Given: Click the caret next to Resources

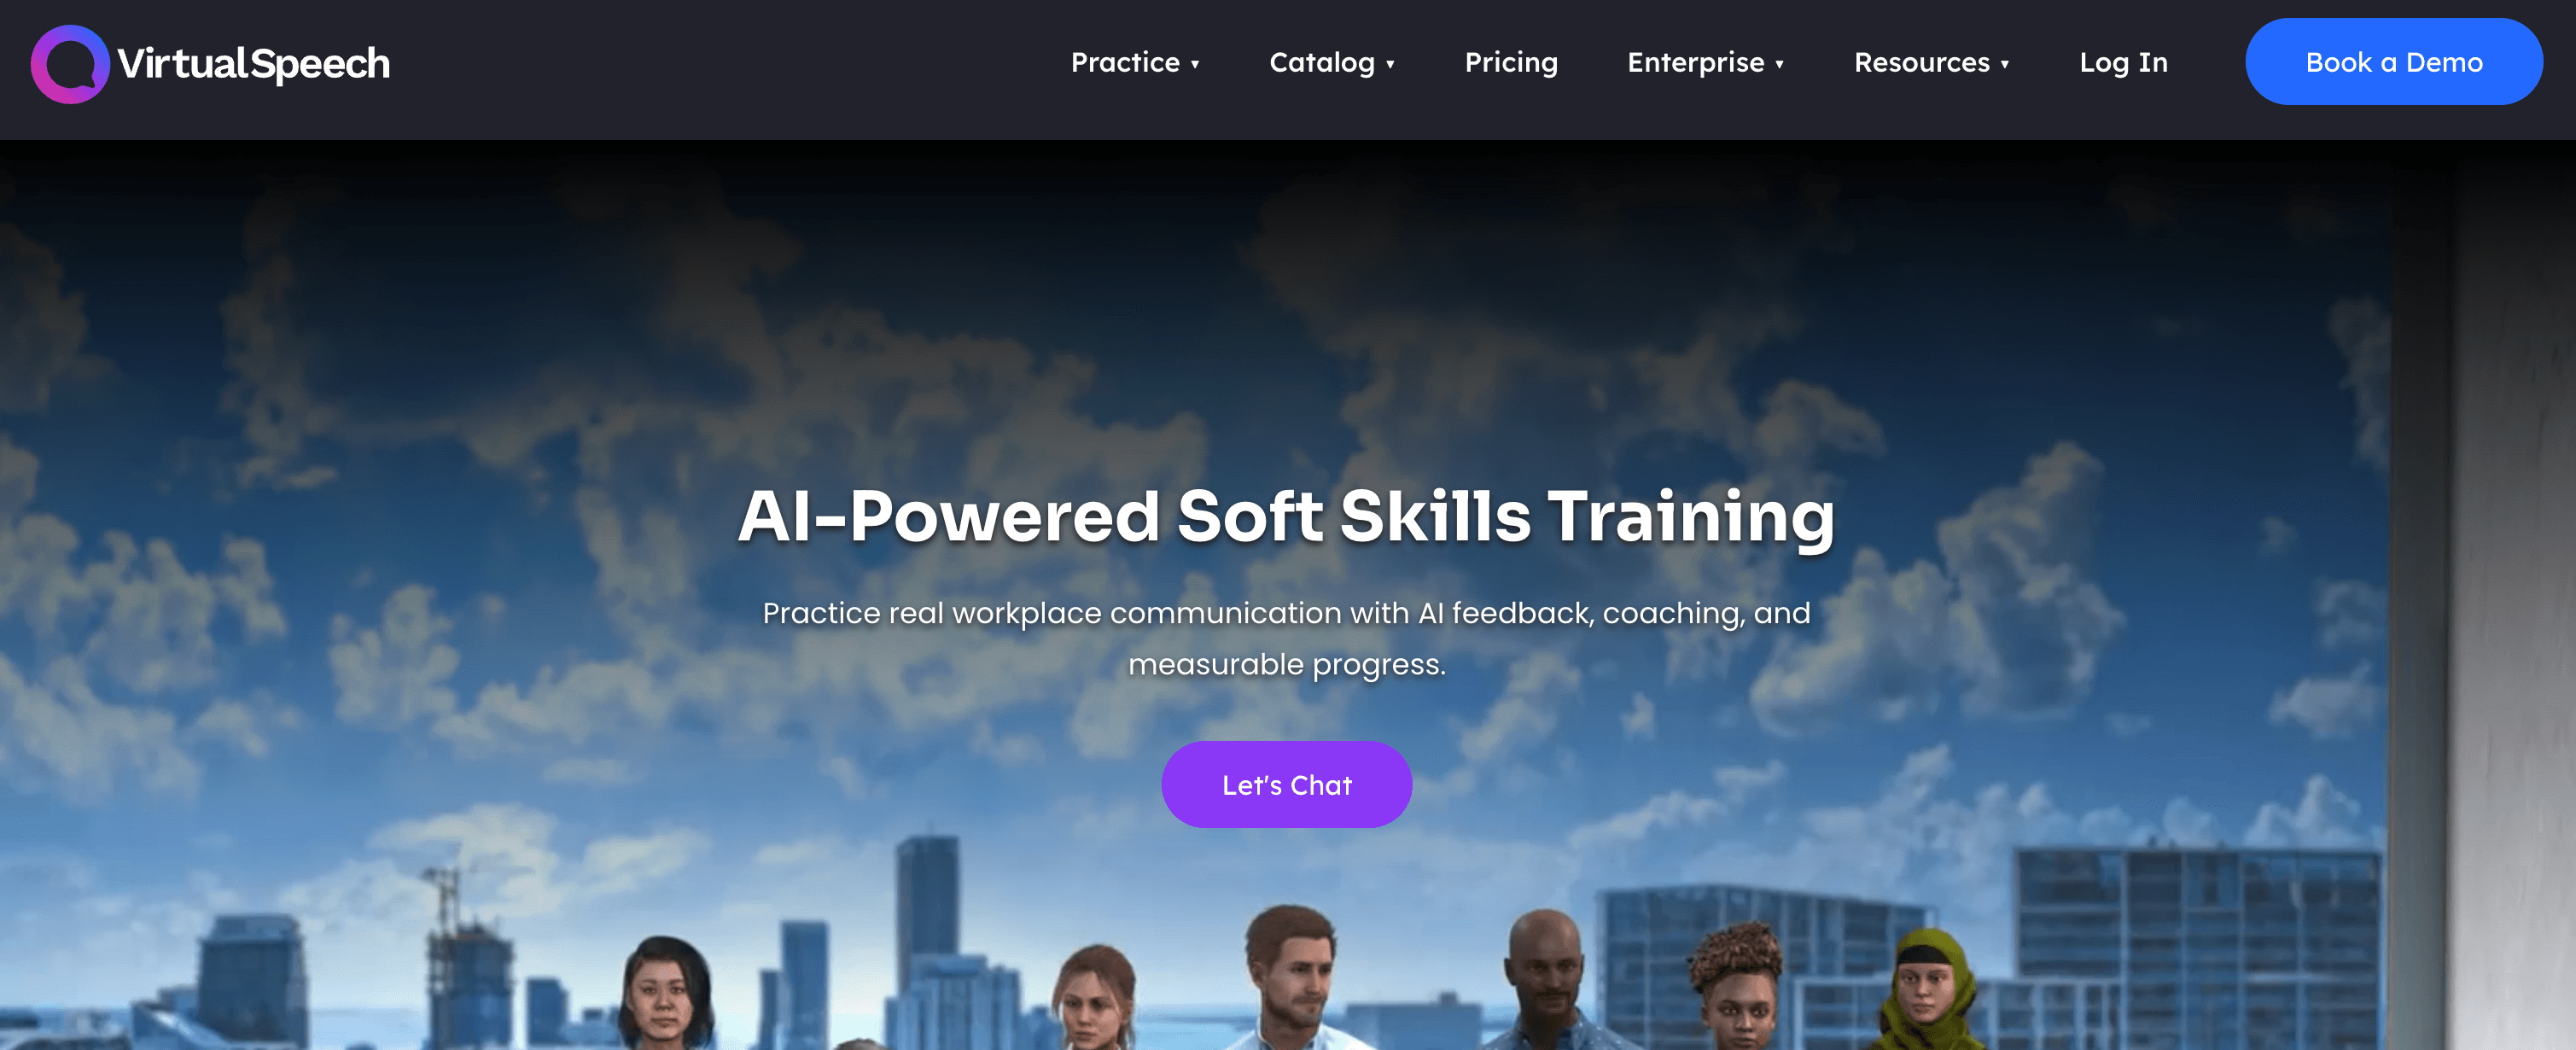Looking at the screenshot, I should click(x=2005, y=64).
